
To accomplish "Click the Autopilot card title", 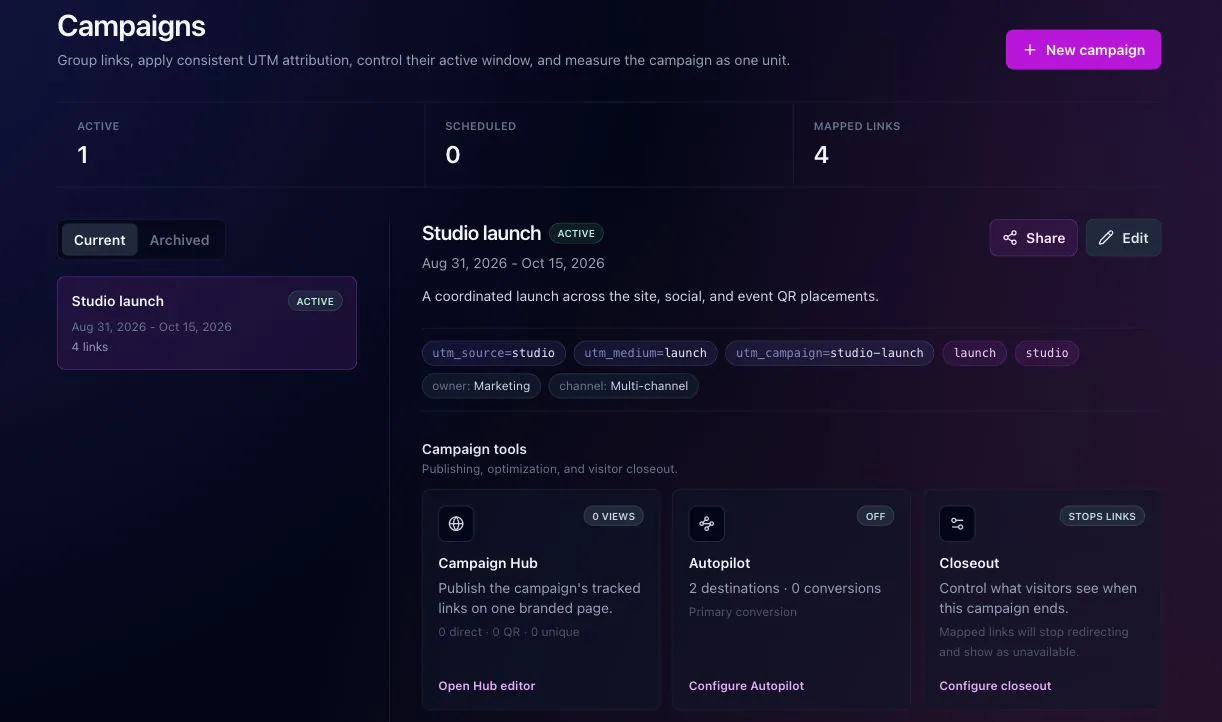I will (720, 563).
